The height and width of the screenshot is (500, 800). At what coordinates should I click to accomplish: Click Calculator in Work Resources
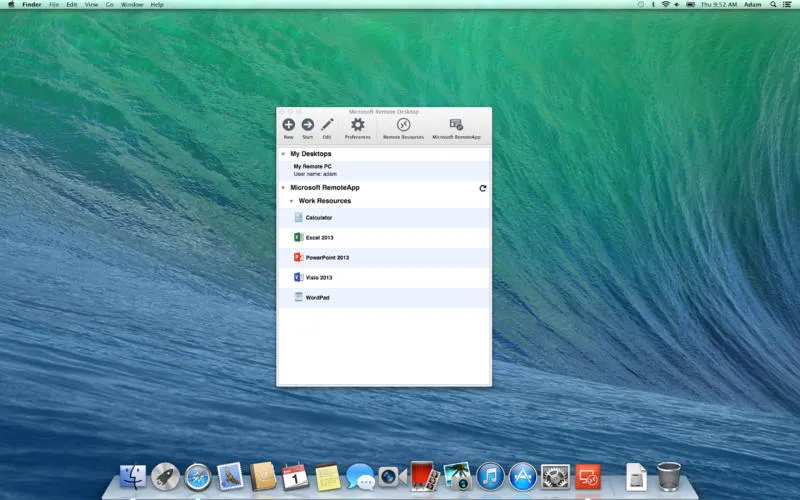[318, 217]
